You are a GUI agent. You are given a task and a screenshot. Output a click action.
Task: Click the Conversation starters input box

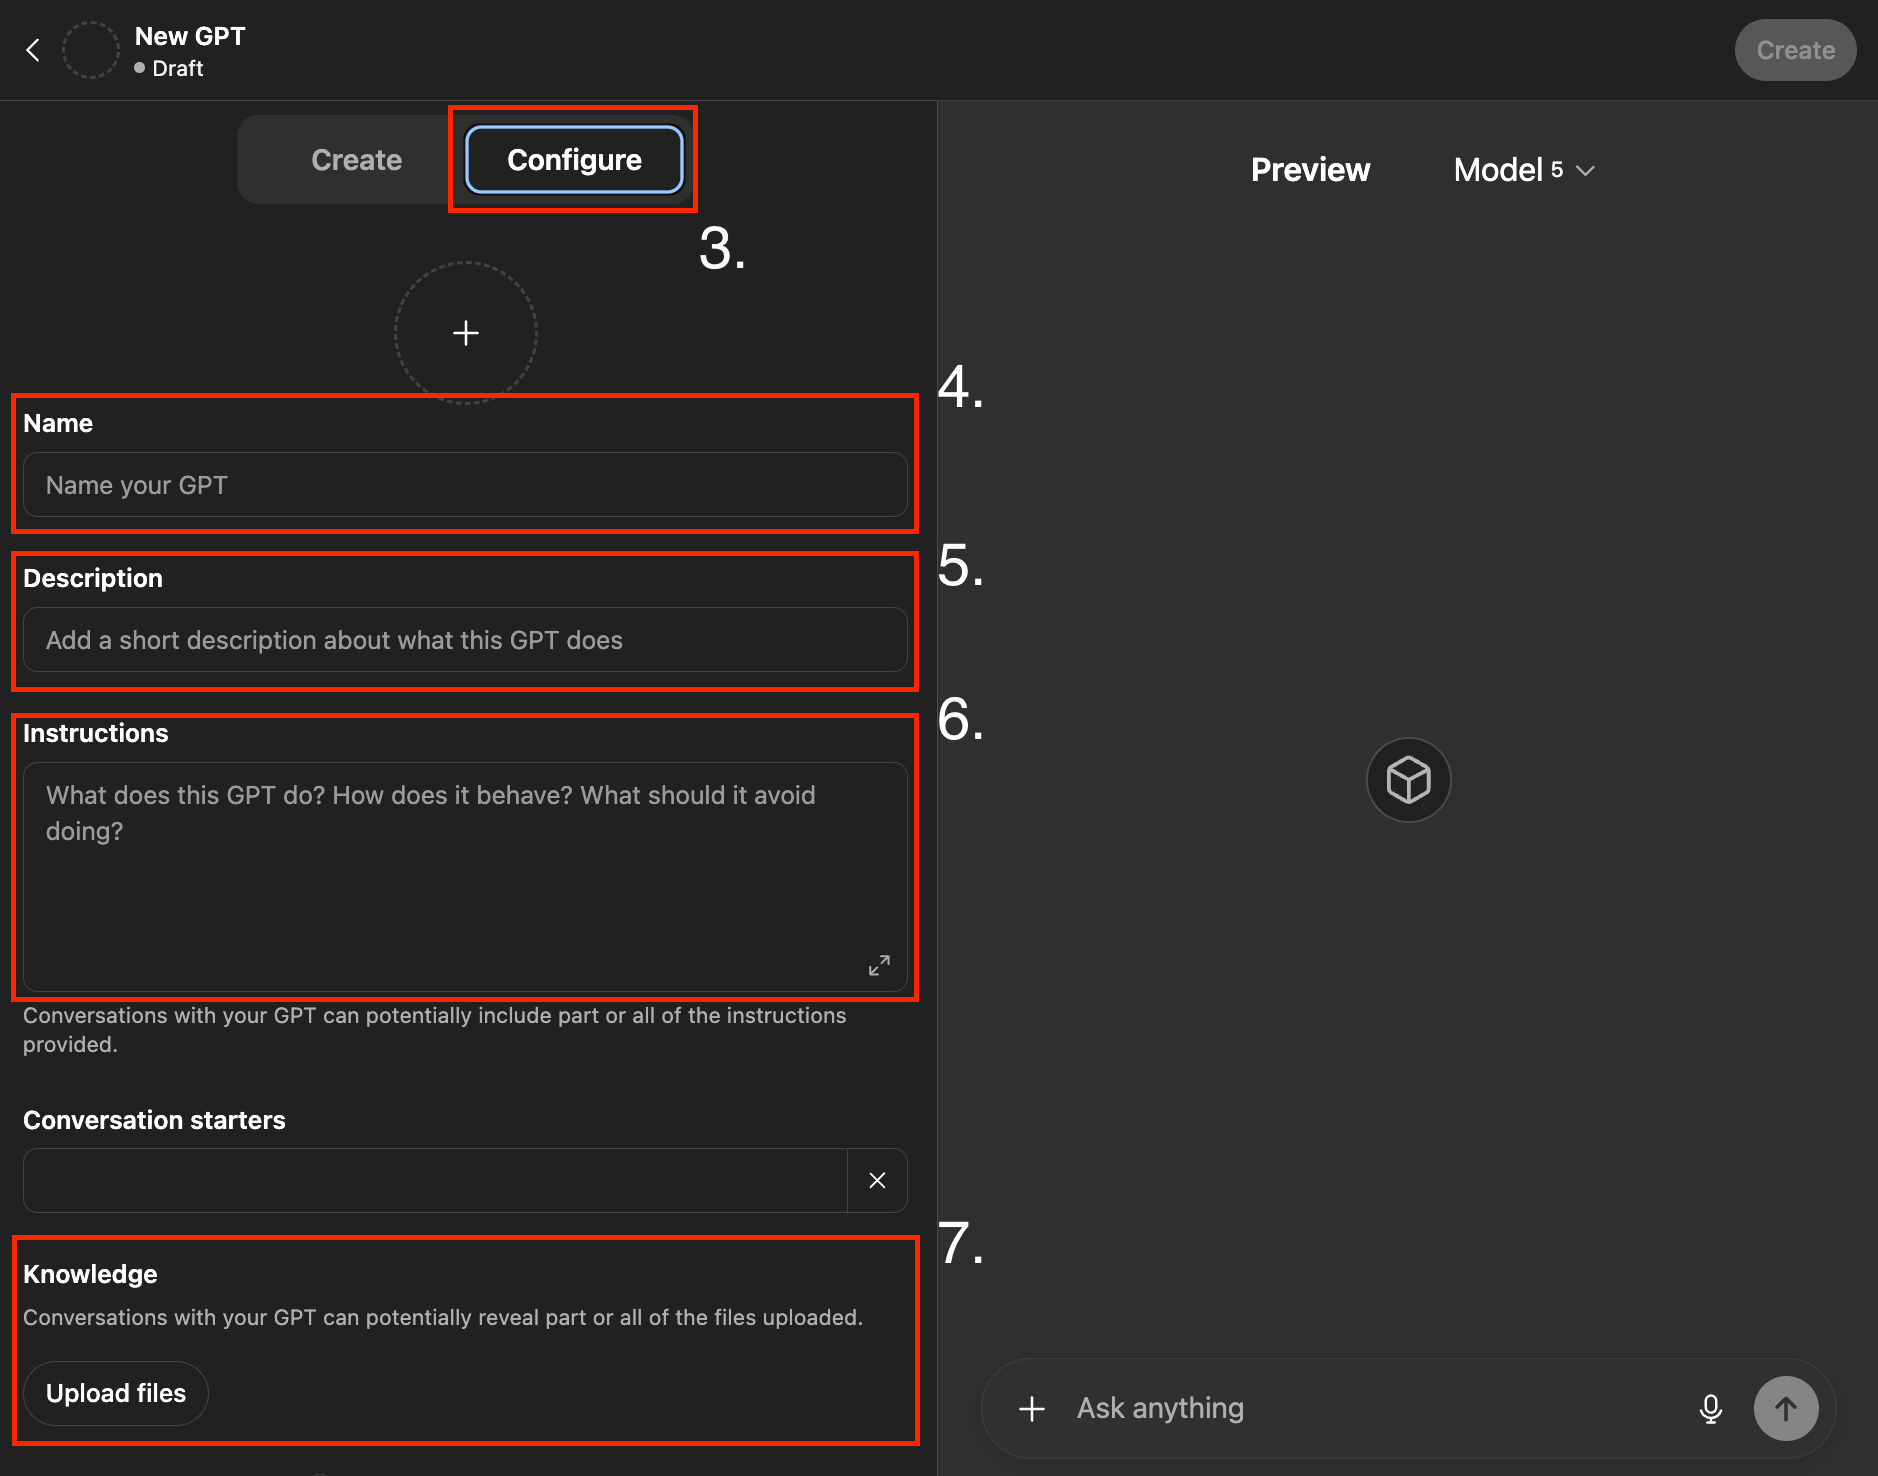435,1181
